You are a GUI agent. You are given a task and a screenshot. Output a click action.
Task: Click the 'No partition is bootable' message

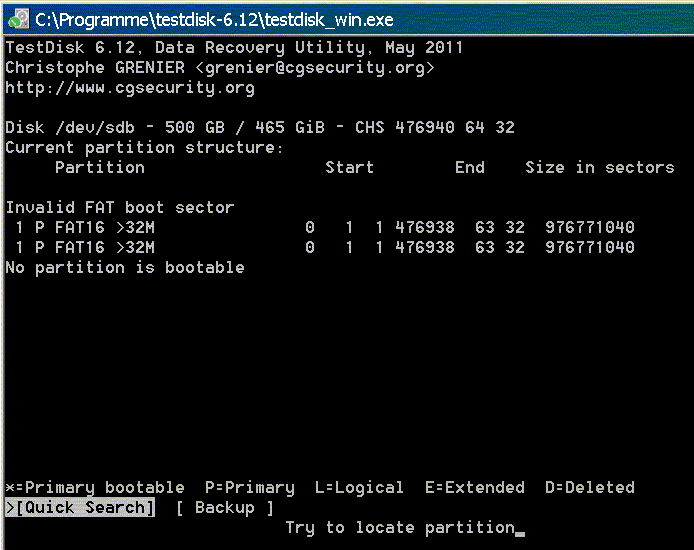[125, 268]
